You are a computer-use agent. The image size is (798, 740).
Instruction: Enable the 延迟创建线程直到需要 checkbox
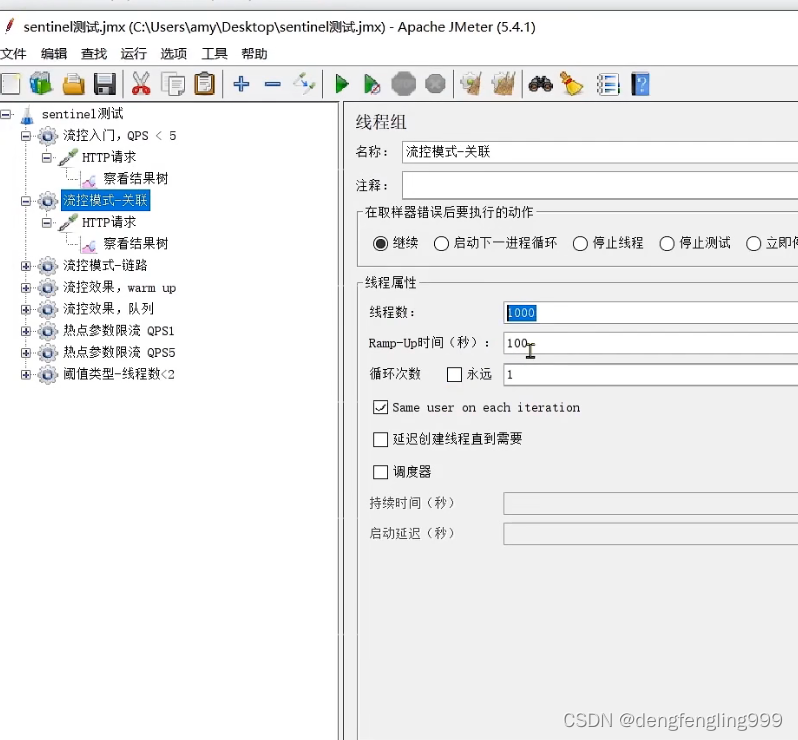[x=380, y=439]
